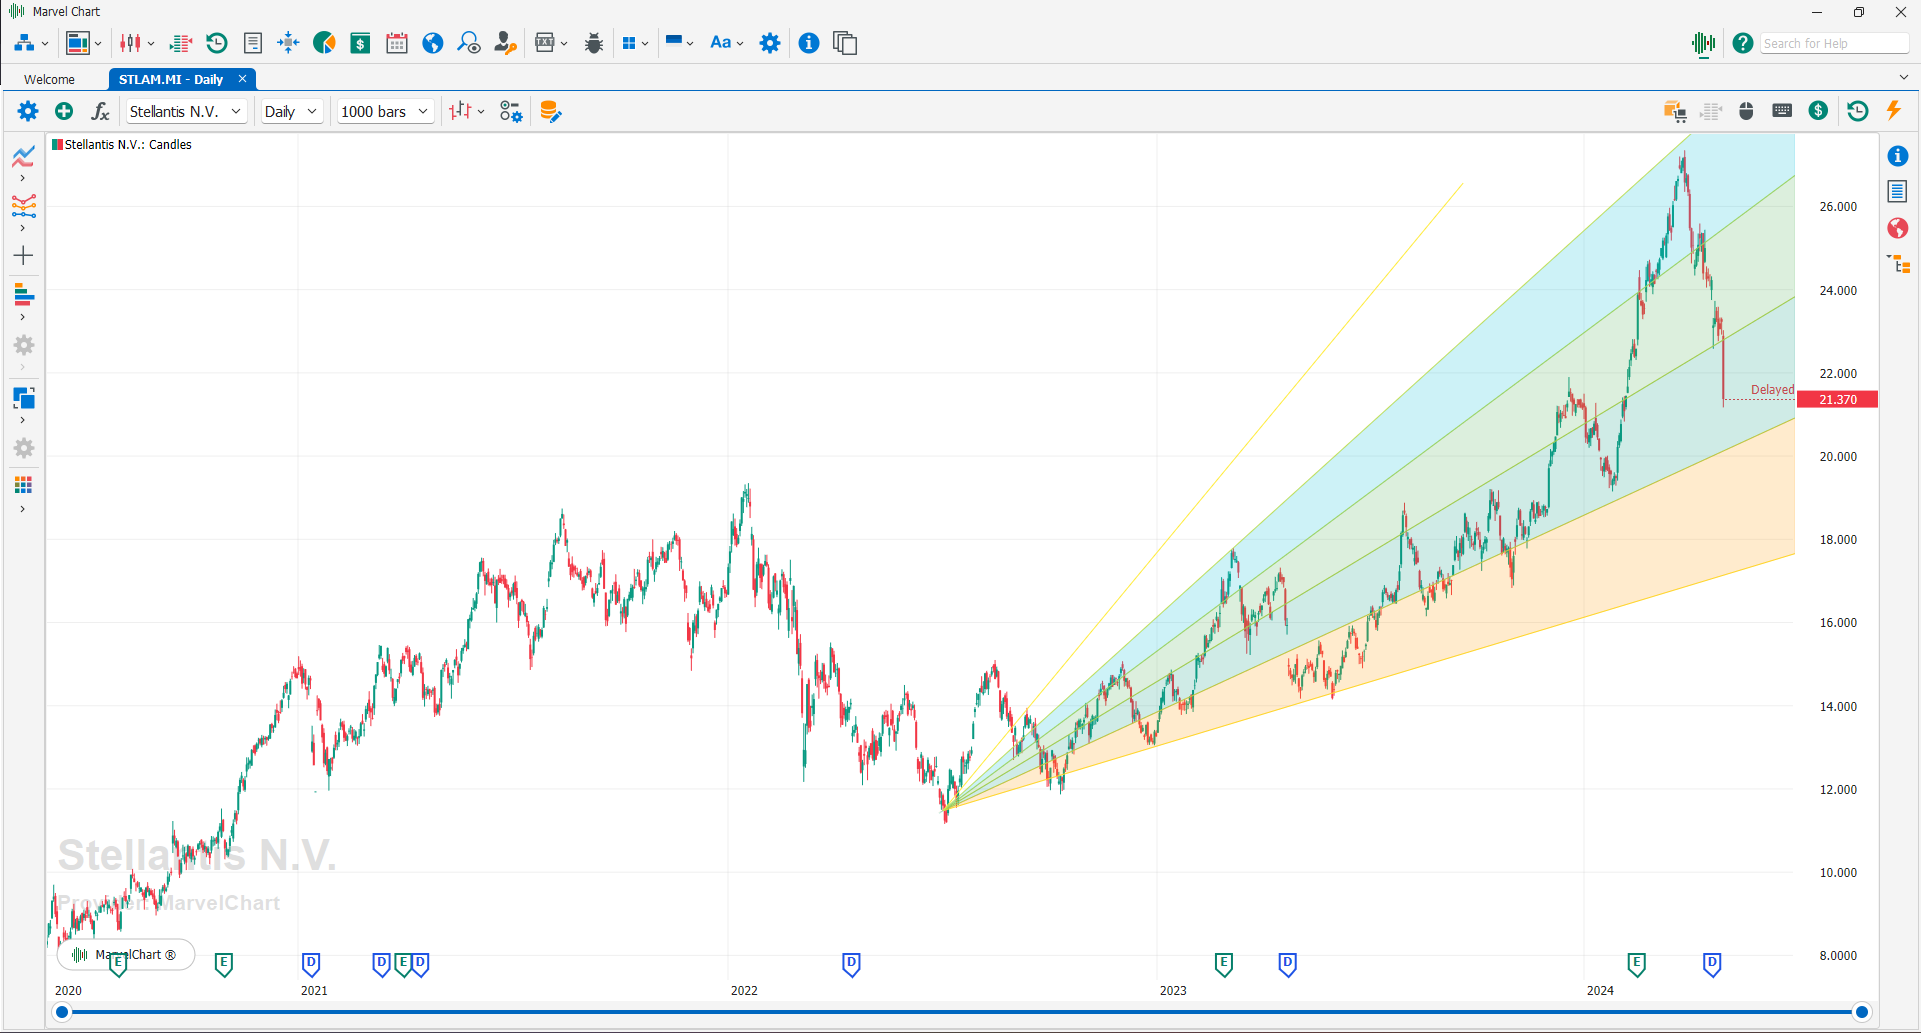Click the dividend D marker under 2022
The height and width of the screenshot is (1033, 1921).
click(851, 964)
